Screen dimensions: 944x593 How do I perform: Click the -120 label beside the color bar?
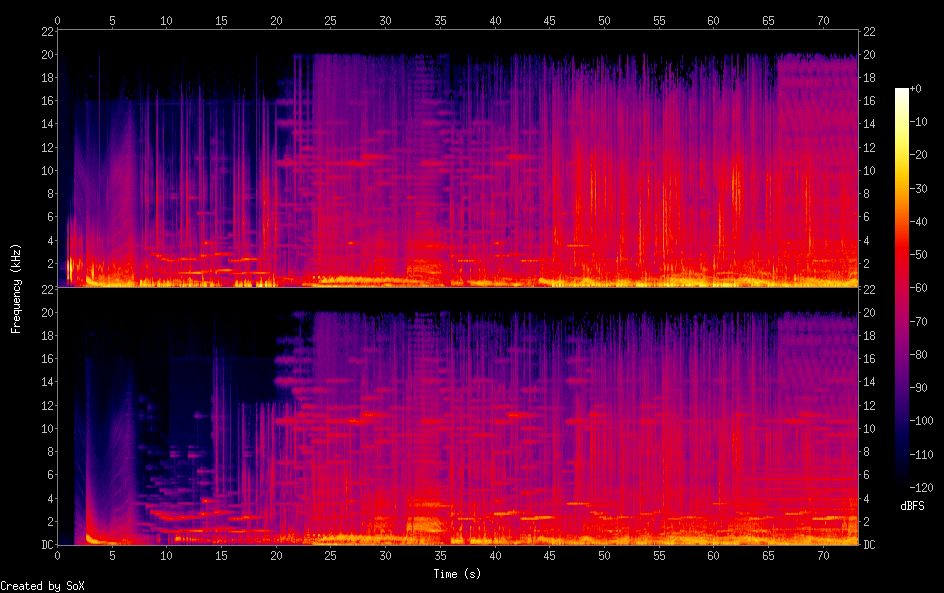[926, 487]
